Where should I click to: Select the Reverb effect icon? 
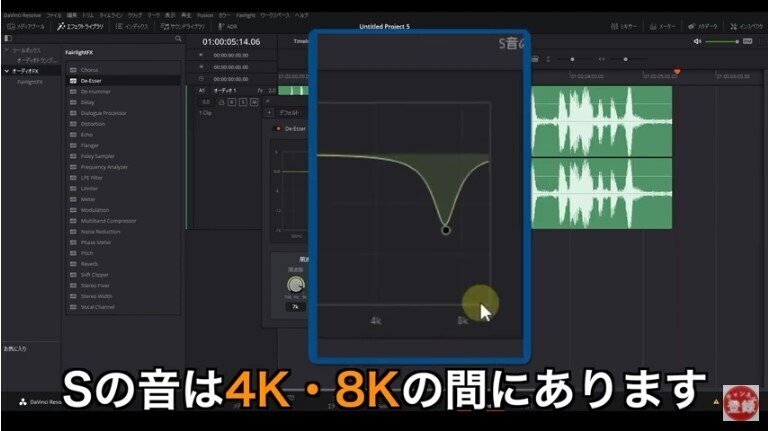[x=73, y=264]
